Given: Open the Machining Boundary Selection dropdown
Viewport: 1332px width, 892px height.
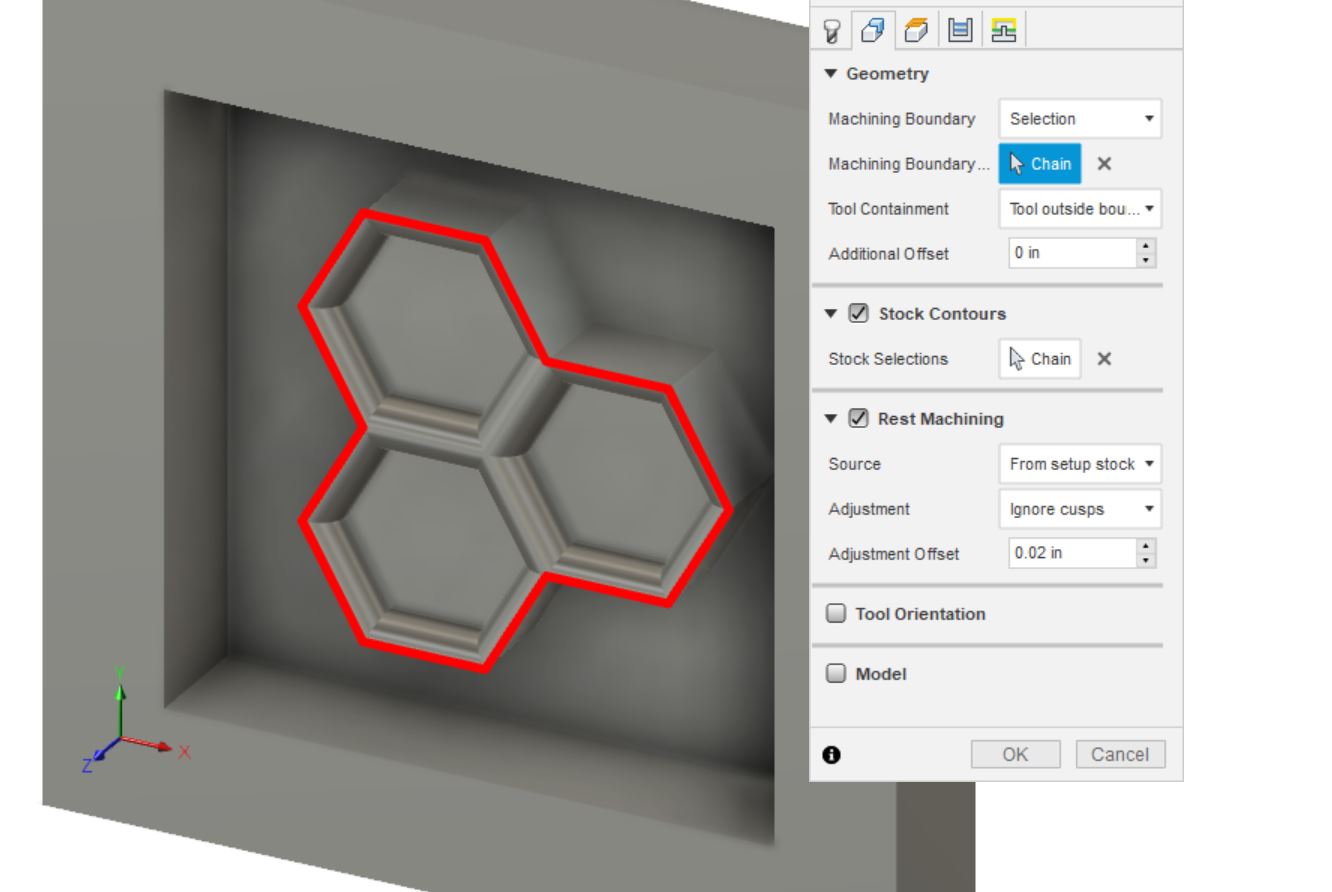Looking at the screenshot, I should (1080, 119).
